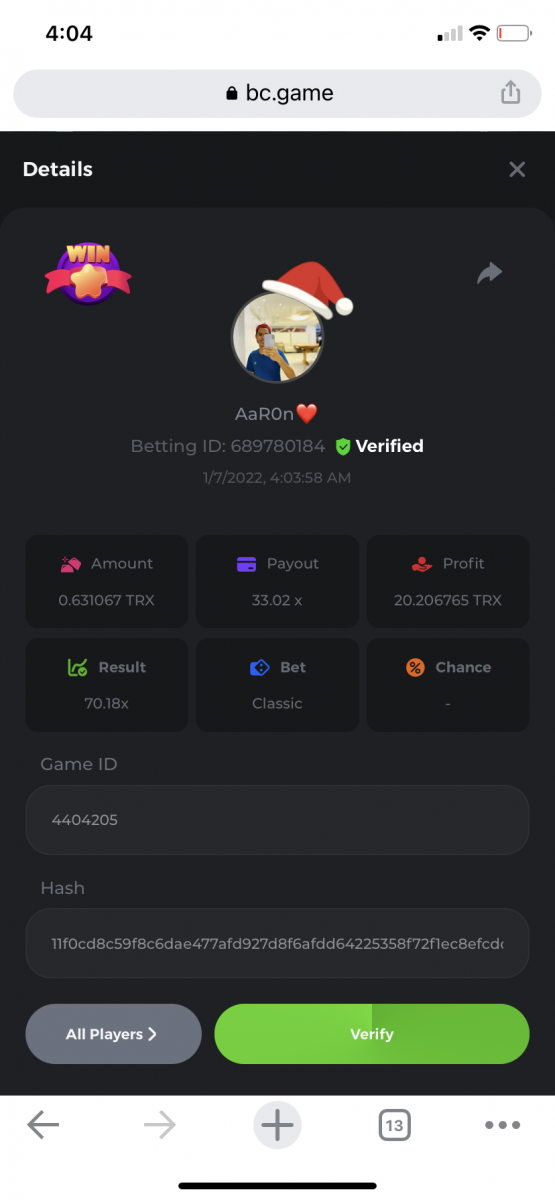Tap the share arrow icon
Viewport: 555px width, 1200px height.
pyautogui.click(x=489, y=273)
